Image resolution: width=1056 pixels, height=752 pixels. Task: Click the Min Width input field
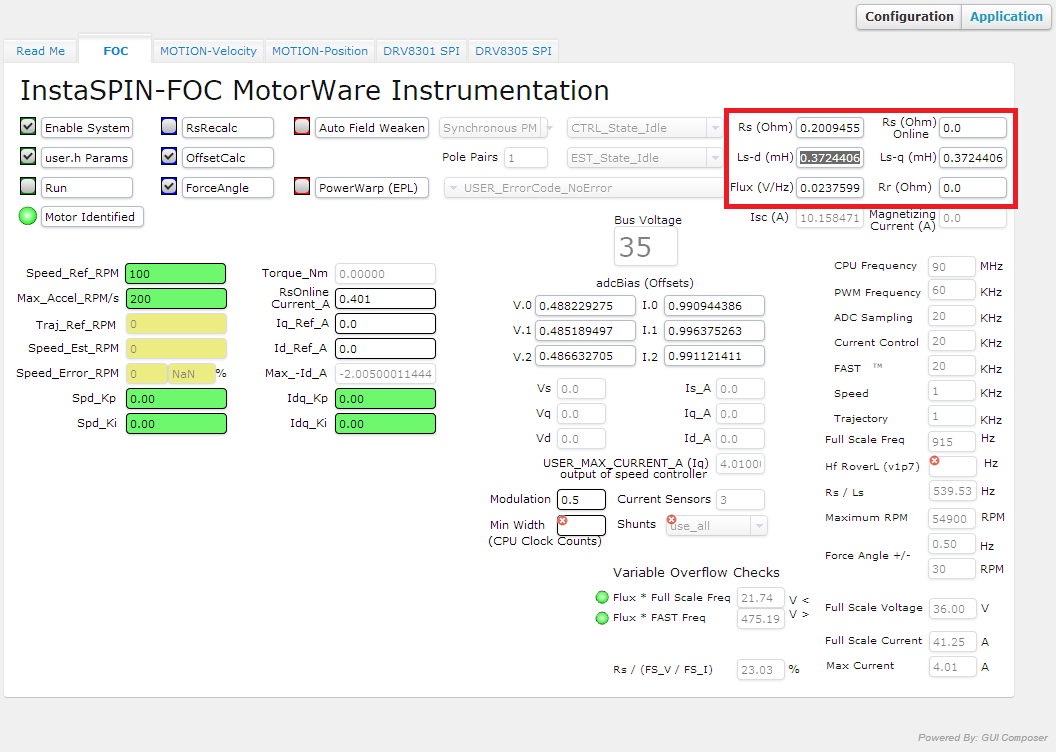pos(581,525)
